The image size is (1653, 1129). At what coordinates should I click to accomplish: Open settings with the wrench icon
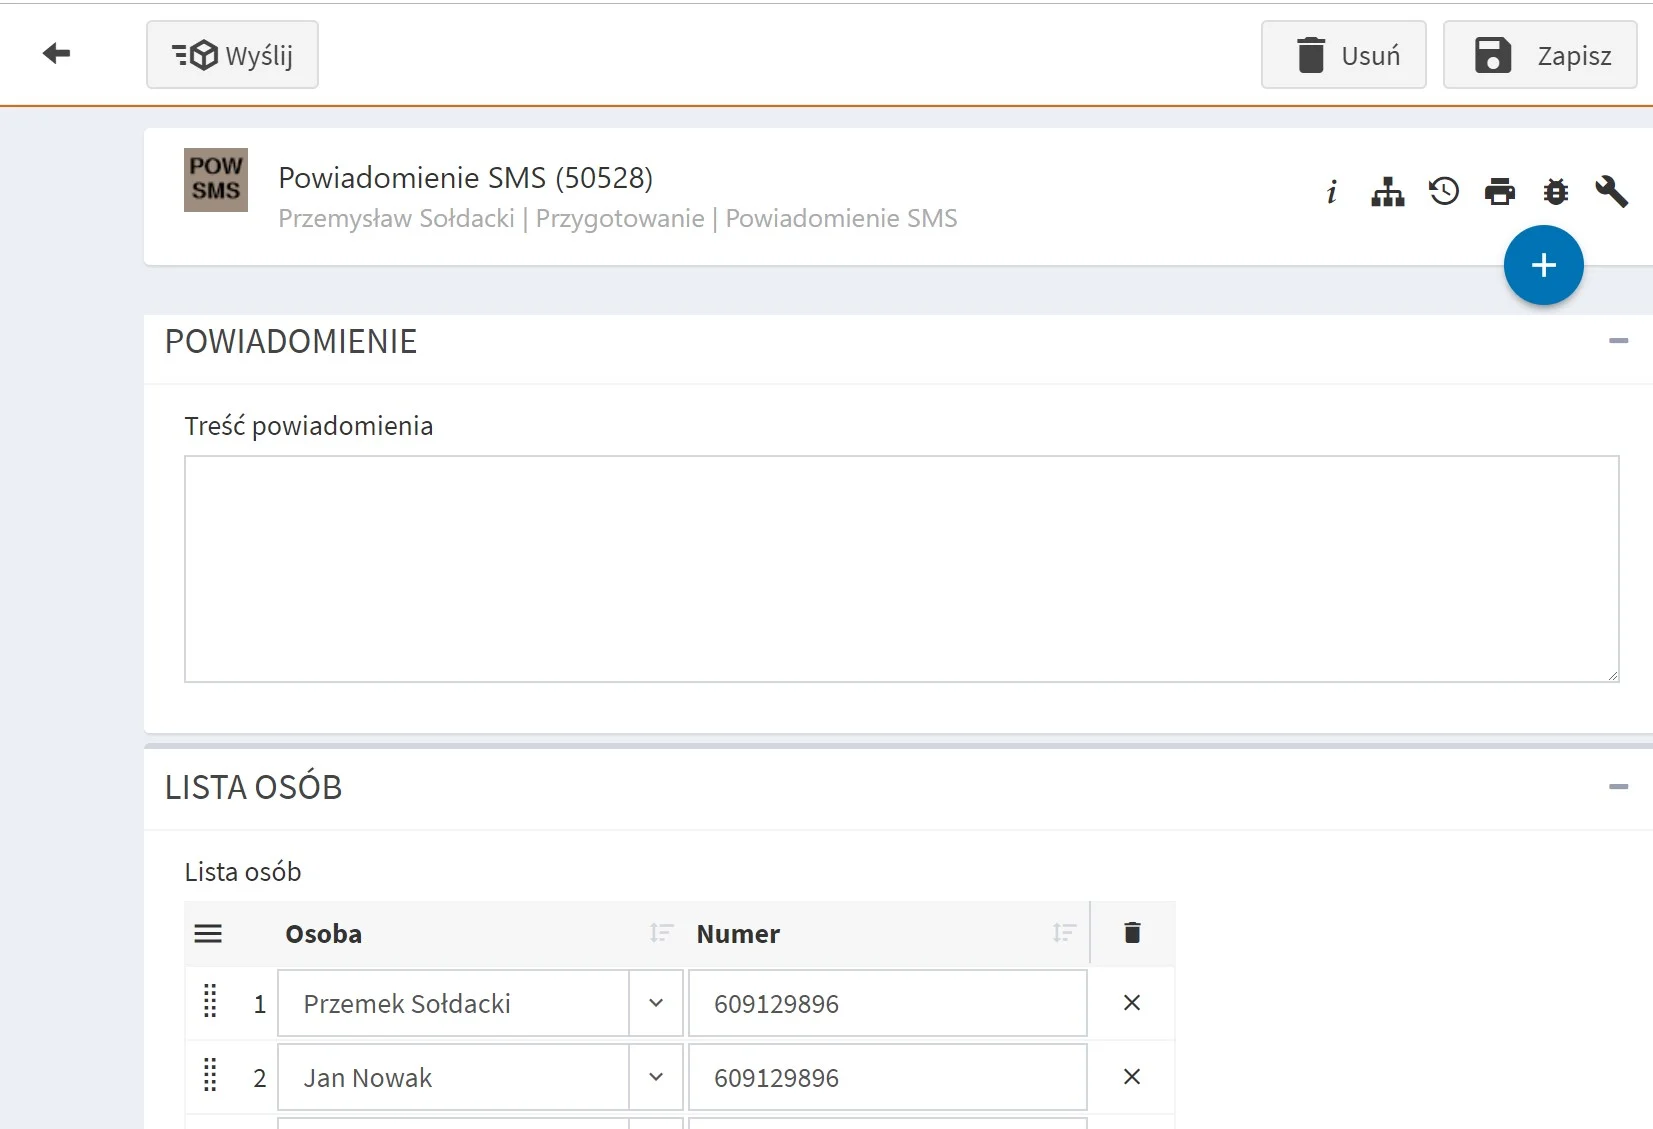(x=1611, y=191)
